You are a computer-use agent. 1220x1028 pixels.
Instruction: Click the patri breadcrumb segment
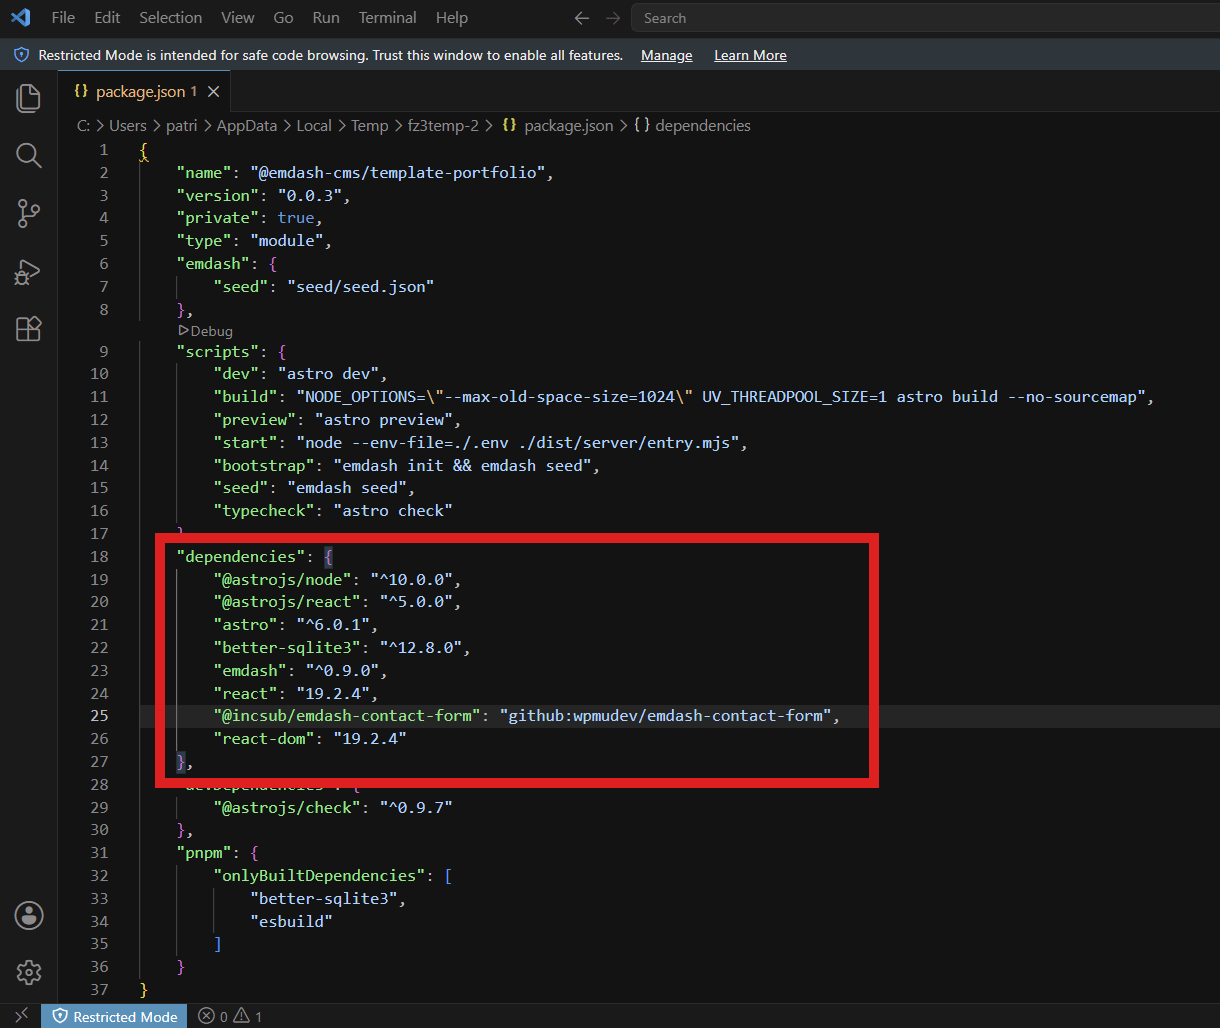[x=182, y=126]
